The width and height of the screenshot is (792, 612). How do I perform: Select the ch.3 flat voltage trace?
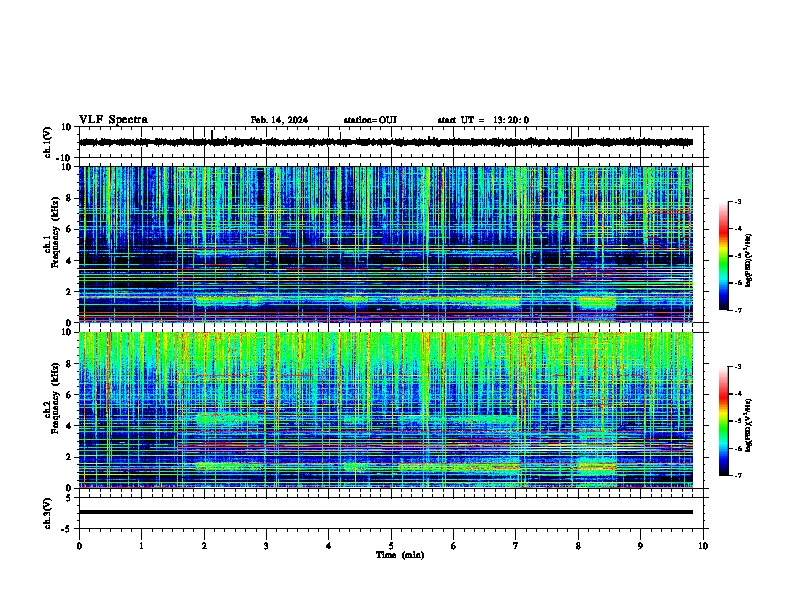coord(386,512)
